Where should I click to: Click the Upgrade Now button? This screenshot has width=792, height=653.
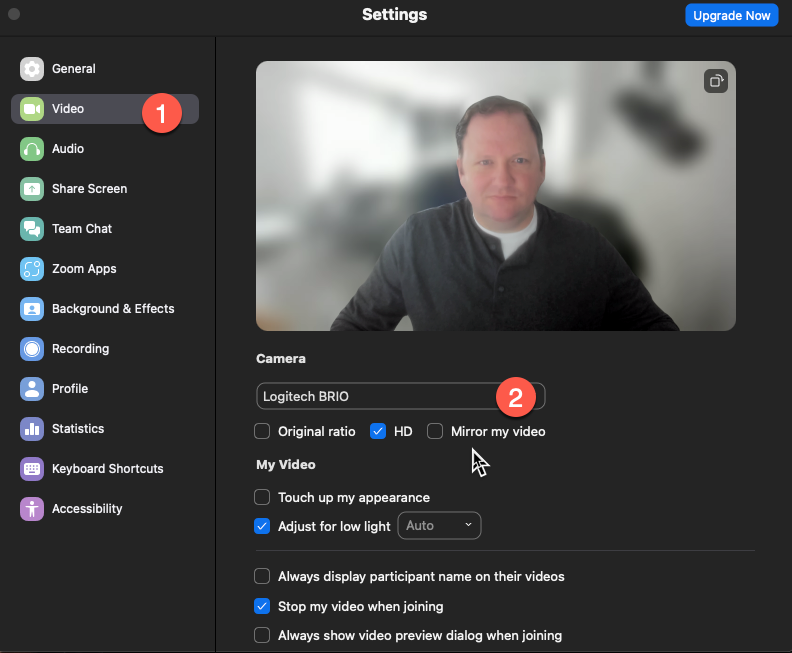(x=731, y=16)
